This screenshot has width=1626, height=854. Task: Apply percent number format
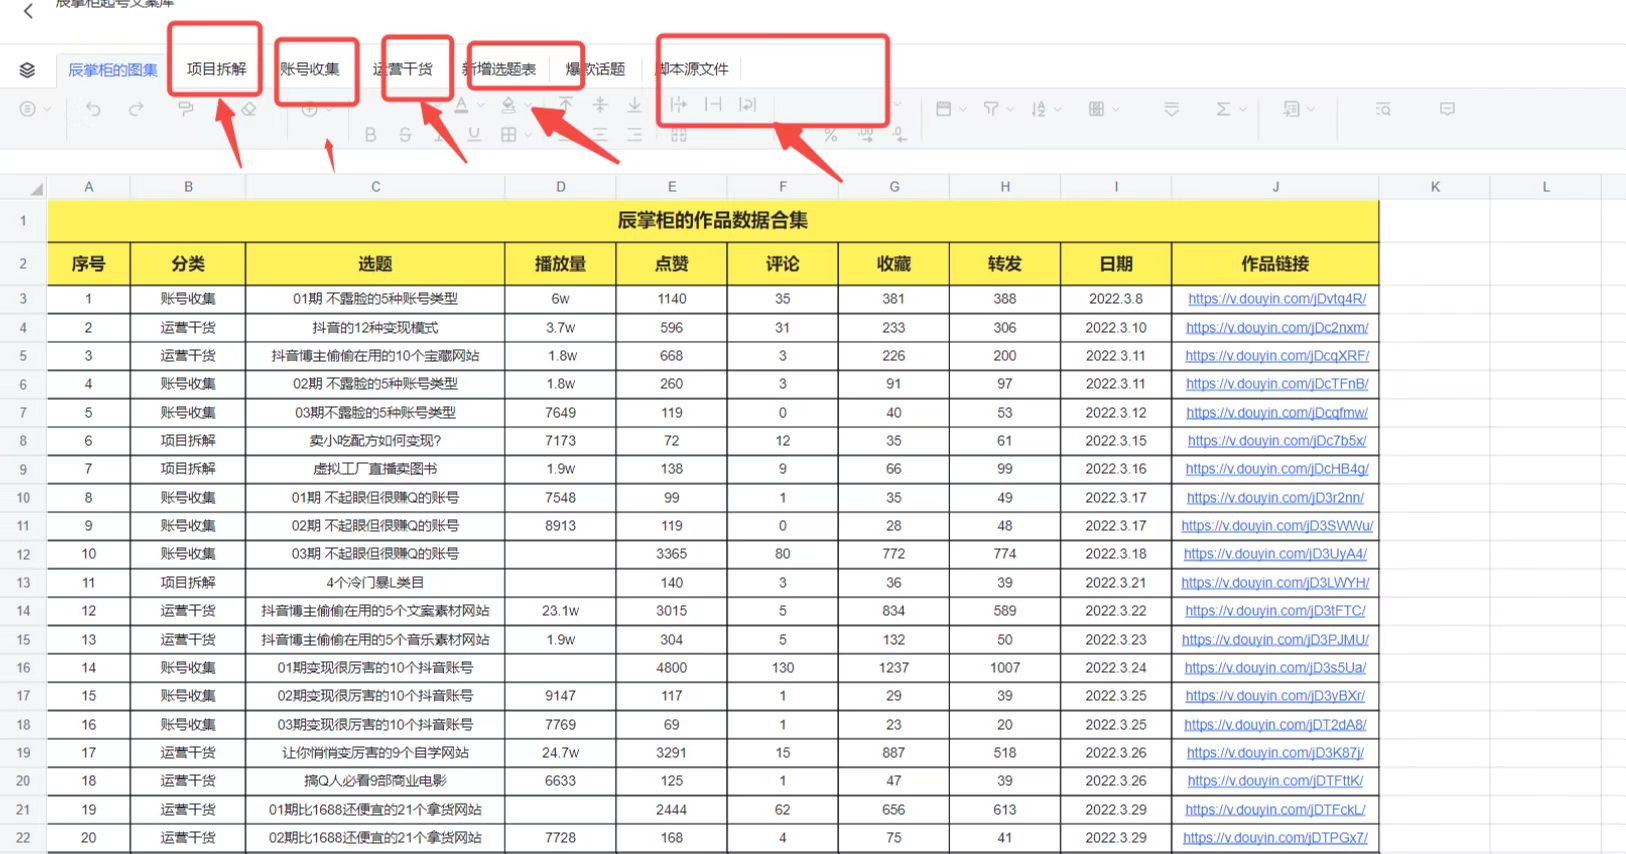pos(831,134)
